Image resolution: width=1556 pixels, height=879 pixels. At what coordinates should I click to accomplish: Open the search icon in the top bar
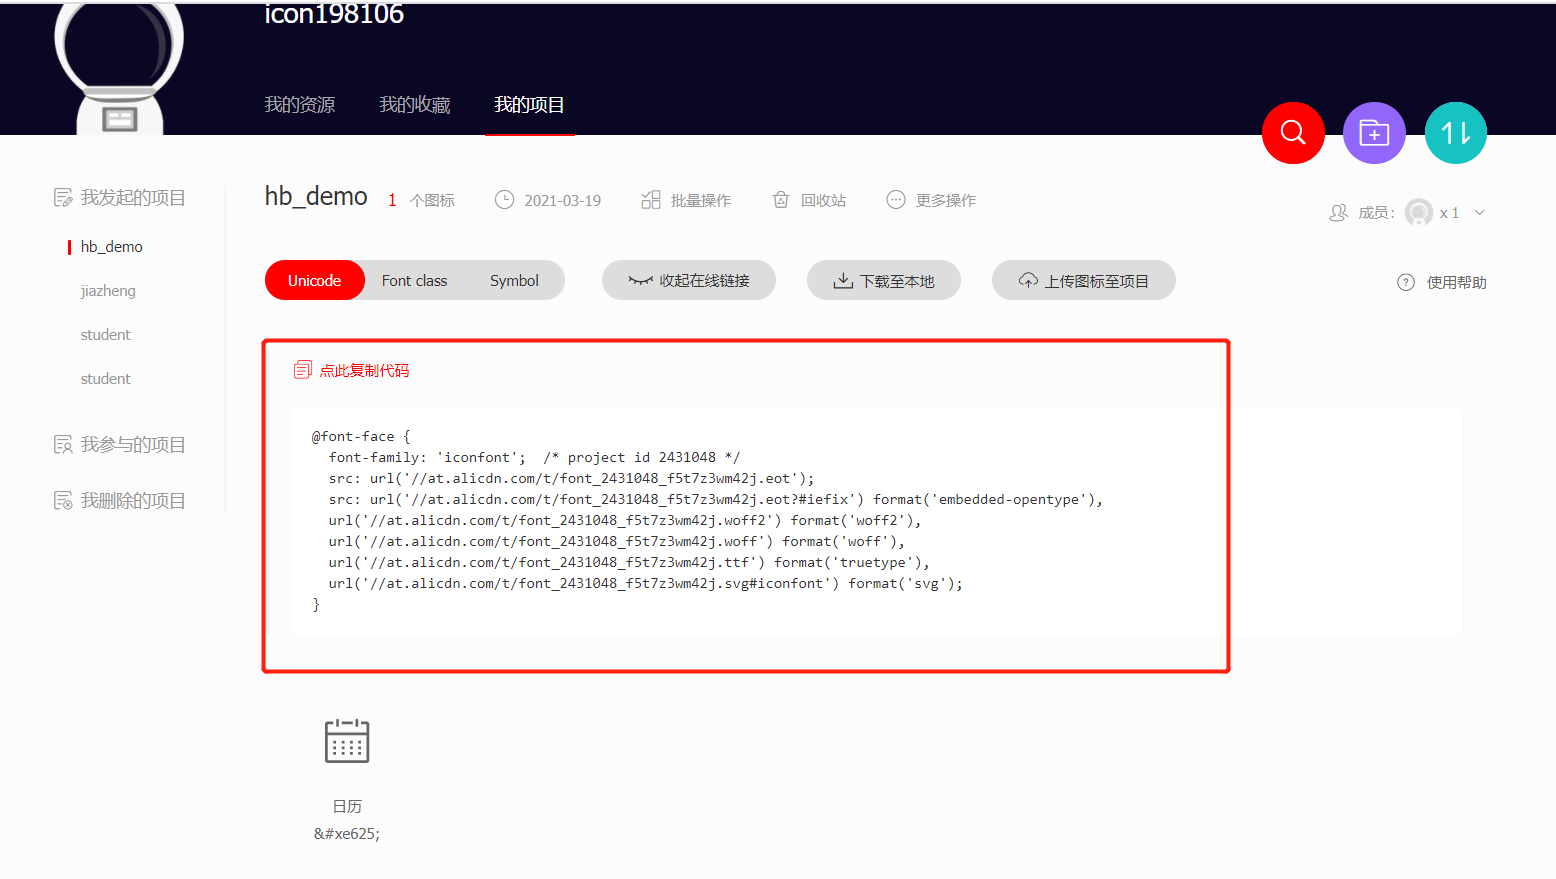click(x=1292, y=132)
